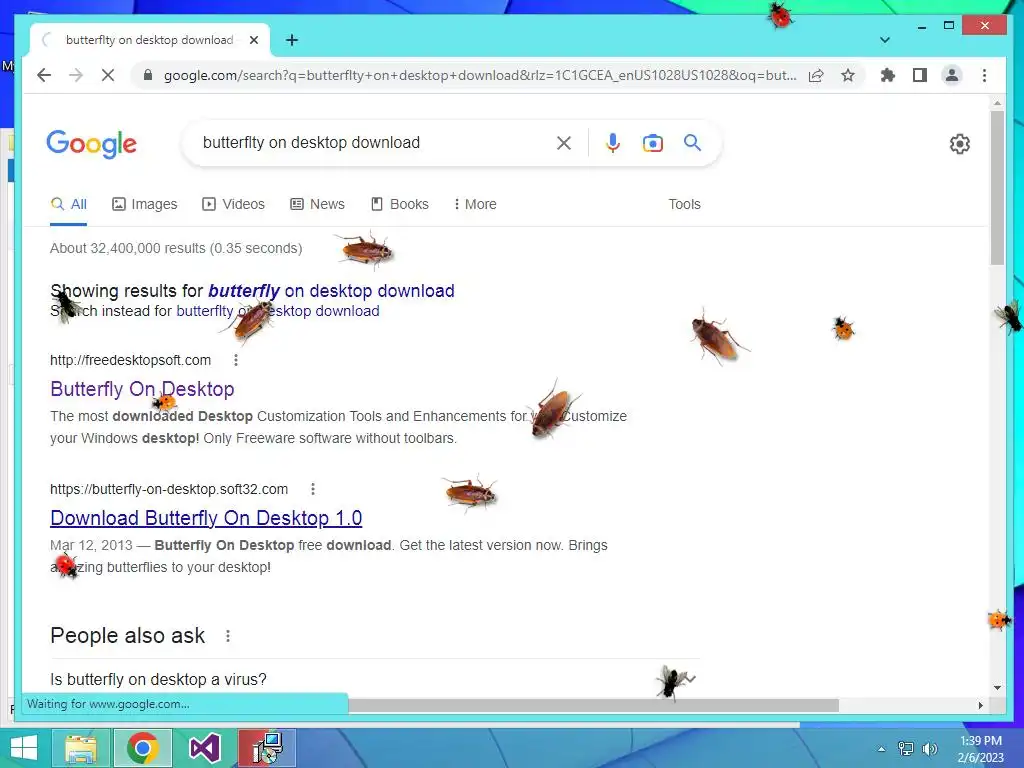Go to the Google logo home
1024x768 pixels.
click(91, 144)
